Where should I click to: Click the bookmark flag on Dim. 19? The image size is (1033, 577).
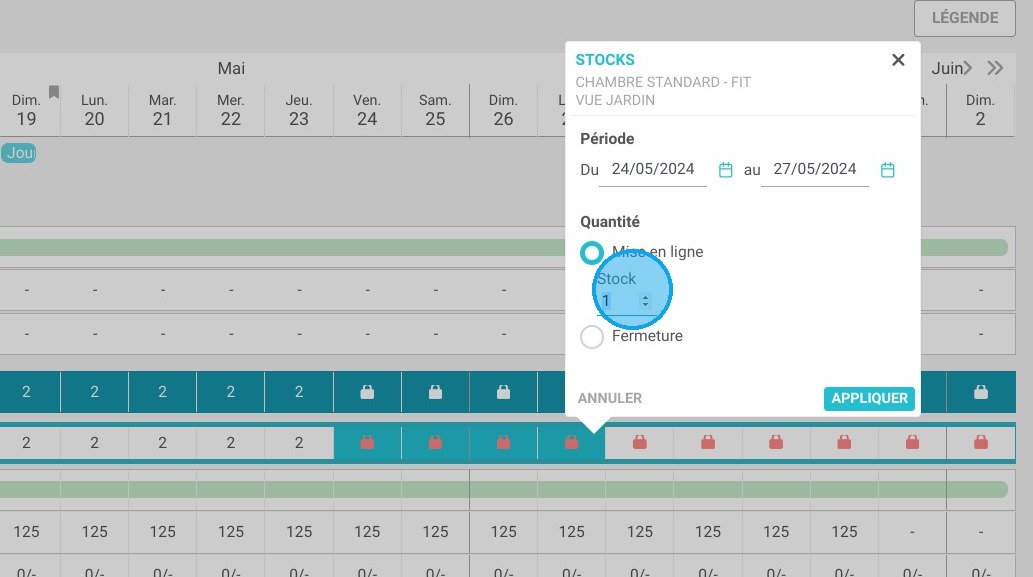click(x=54, y=92)
